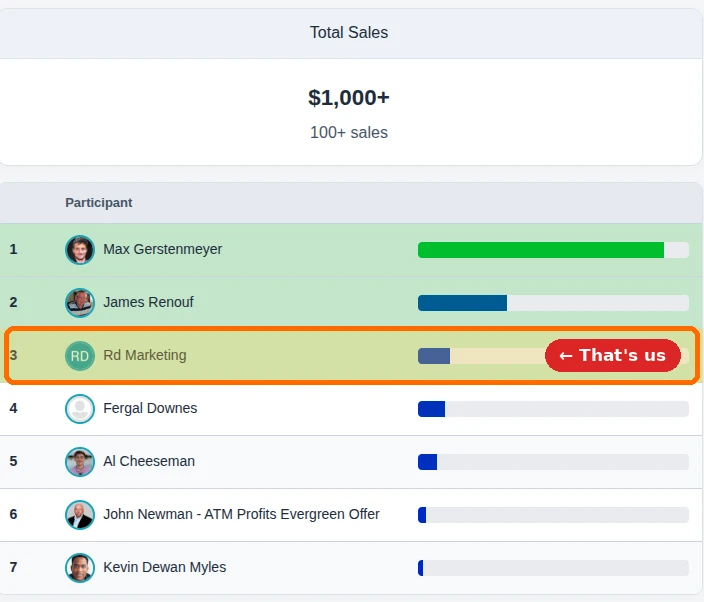This screenshot has width=704, height=602.
Task: Click rank number 5
Action: coord(13,461)
